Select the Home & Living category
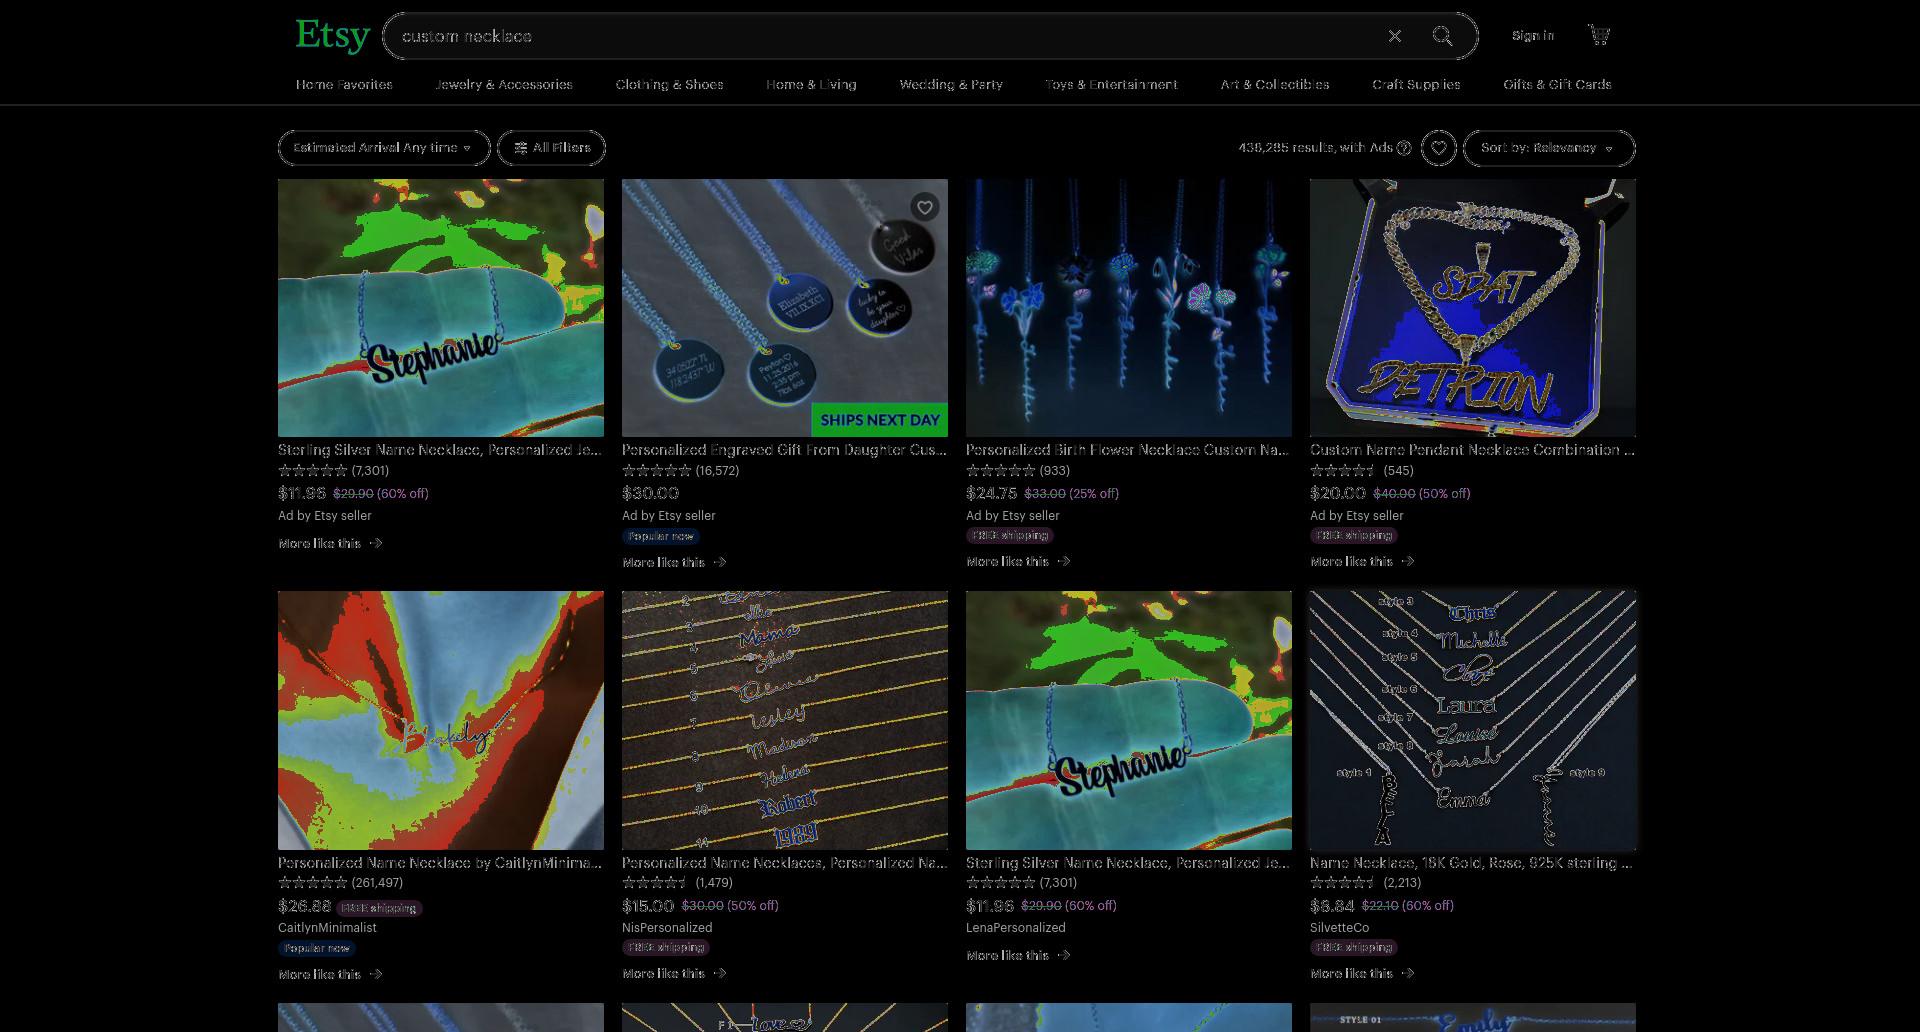1920x1032 pixels. tap(811, 85)
